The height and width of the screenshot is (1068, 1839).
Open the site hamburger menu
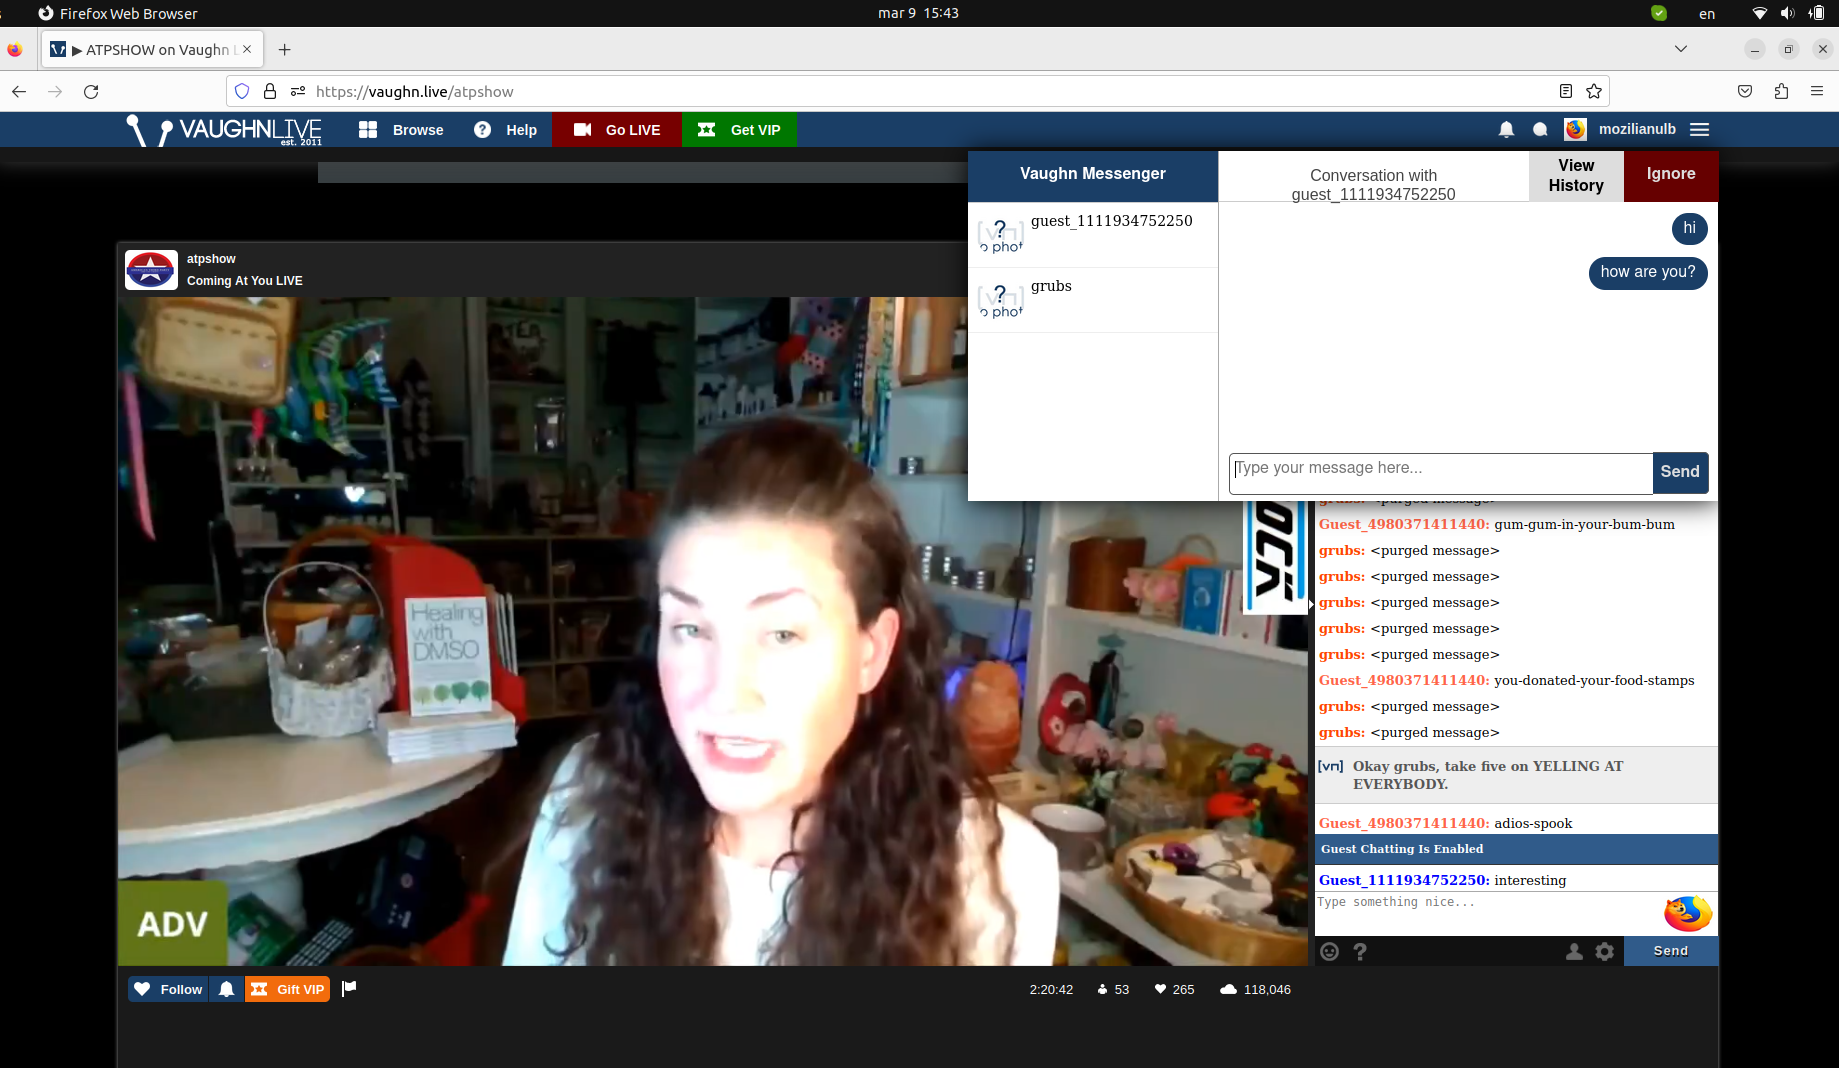pyautogui.click(x=1699, y=129)
